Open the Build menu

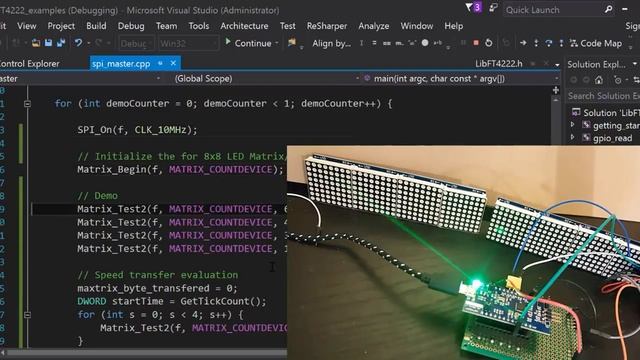(x=96, y=26)
